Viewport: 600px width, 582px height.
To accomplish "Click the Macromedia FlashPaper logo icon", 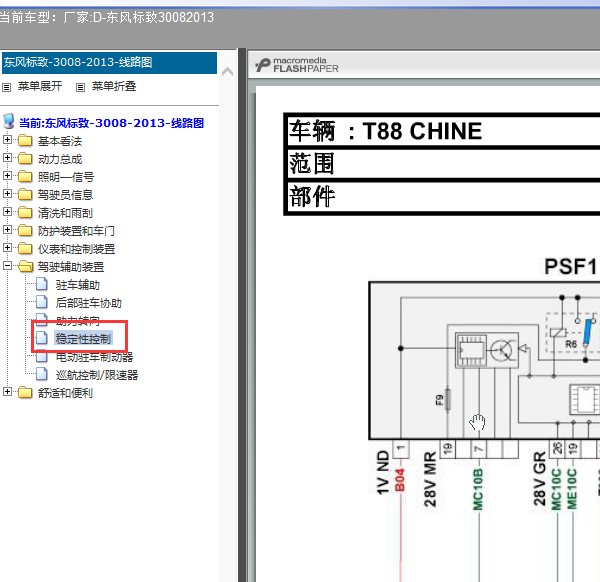I will pyautogui.click(x=263, y=65).
